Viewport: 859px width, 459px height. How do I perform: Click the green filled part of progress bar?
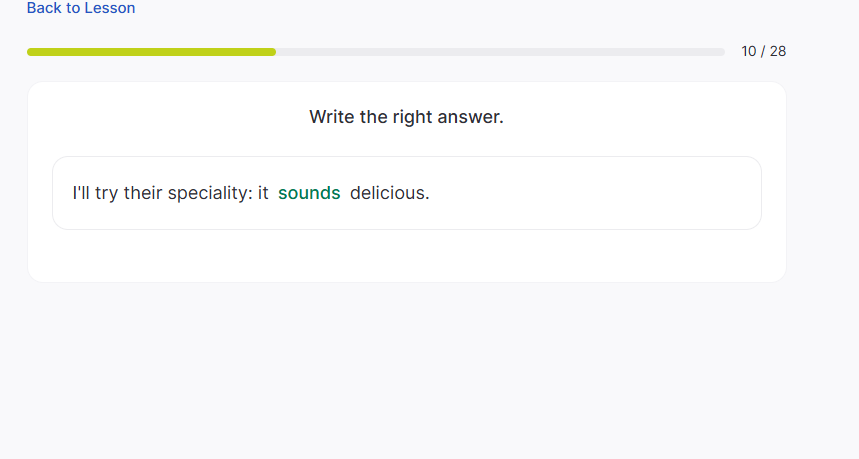tap(150, 52)
